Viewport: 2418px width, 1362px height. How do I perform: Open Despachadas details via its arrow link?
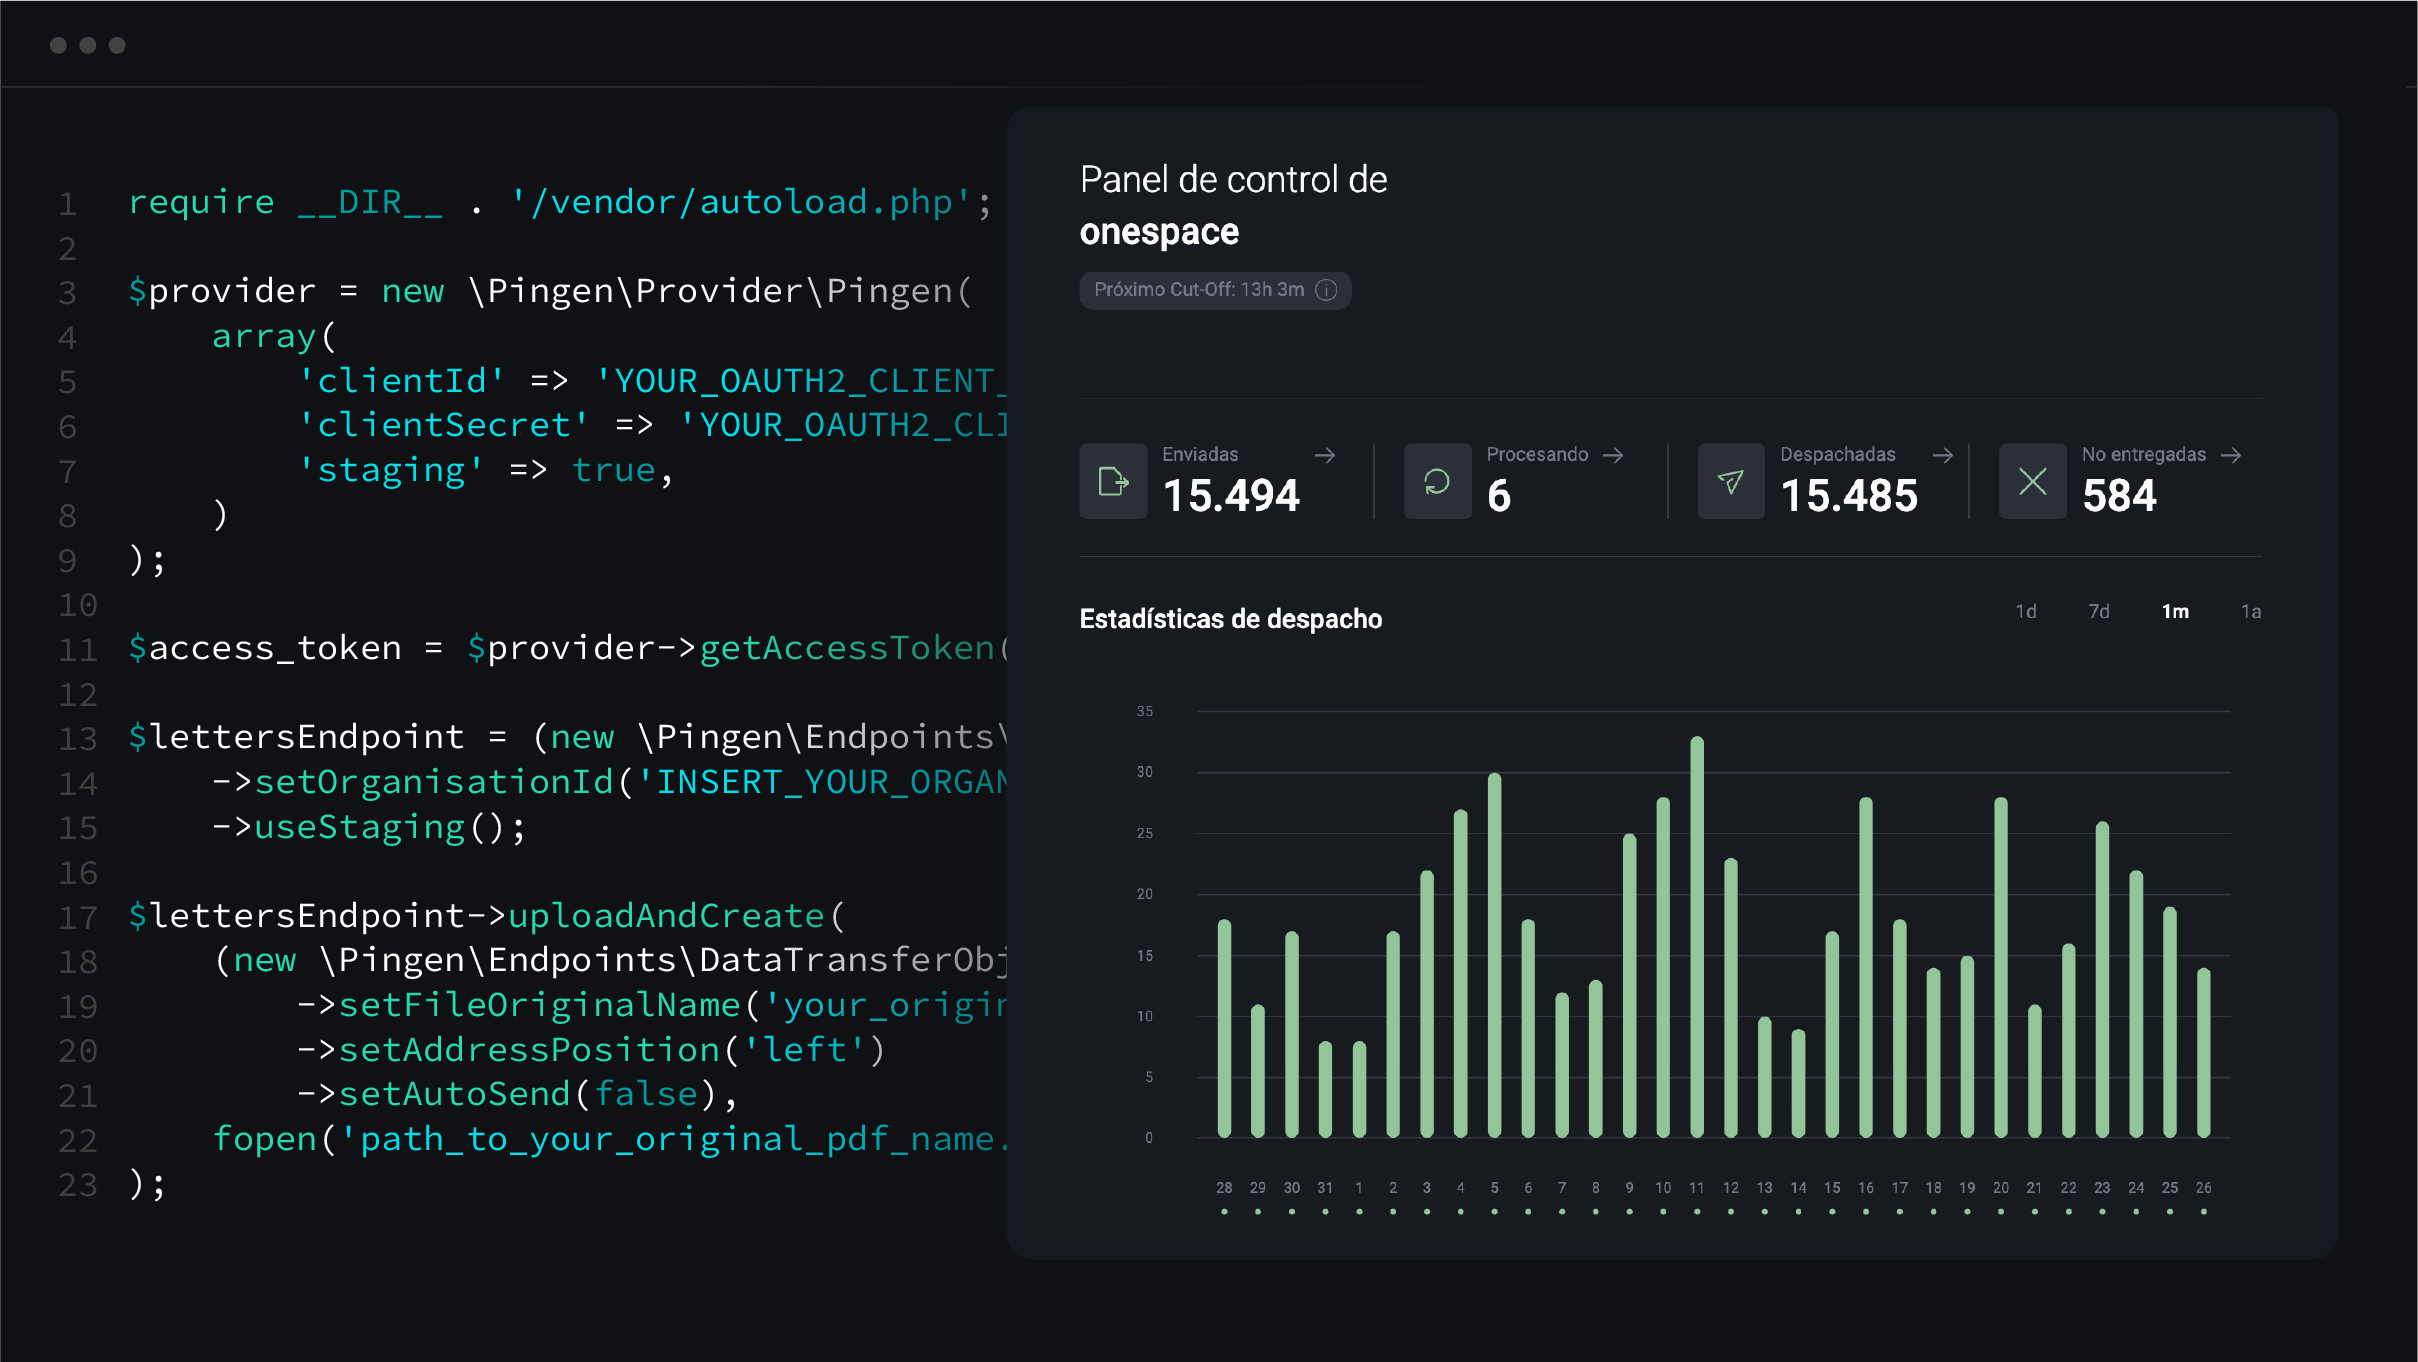tap(1943, 455)
